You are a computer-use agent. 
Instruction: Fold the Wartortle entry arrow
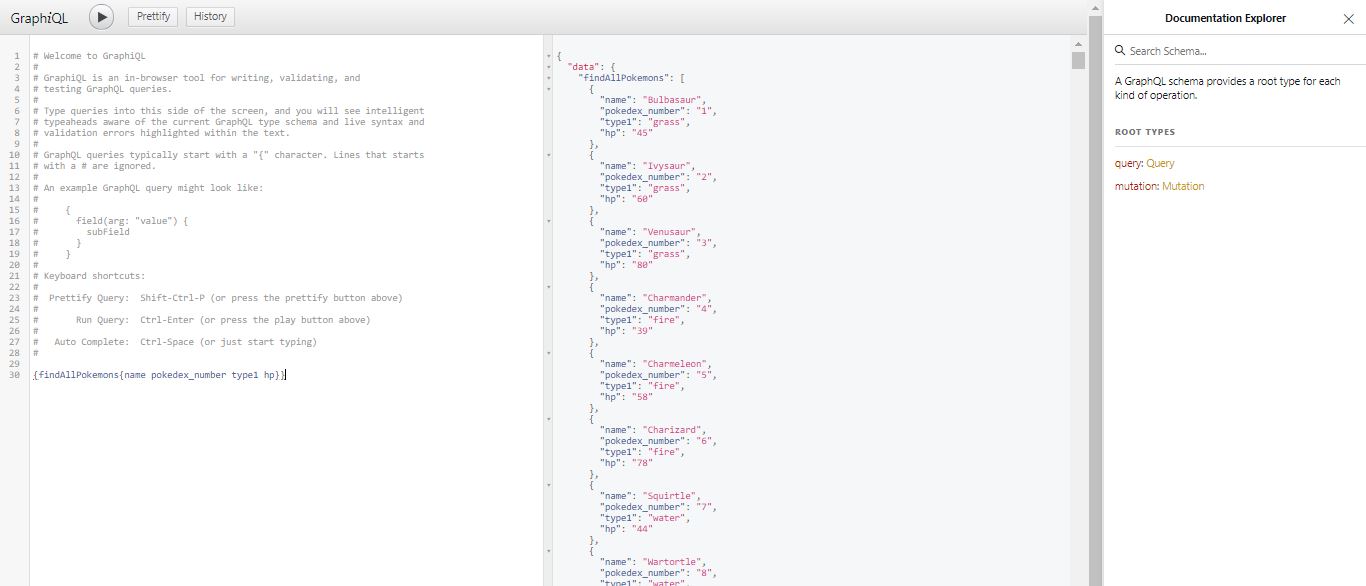tap(549, 551)
